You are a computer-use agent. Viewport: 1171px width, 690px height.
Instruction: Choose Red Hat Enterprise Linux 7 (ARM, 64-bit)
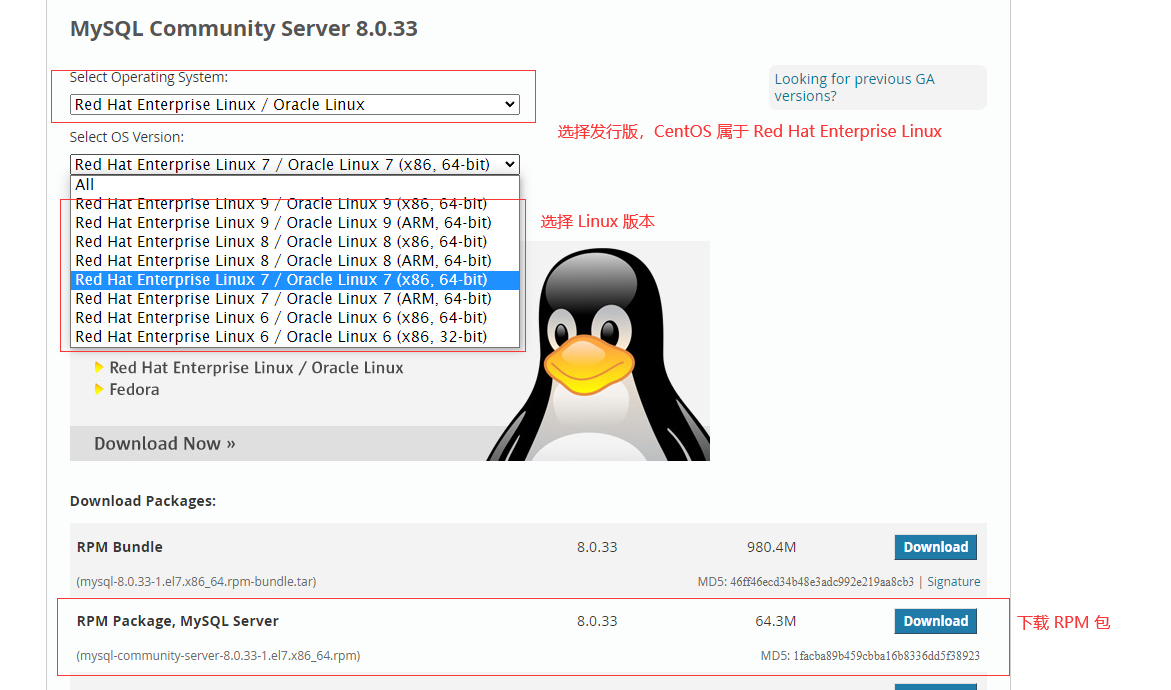pyautogui.click(x=294, y=299)
